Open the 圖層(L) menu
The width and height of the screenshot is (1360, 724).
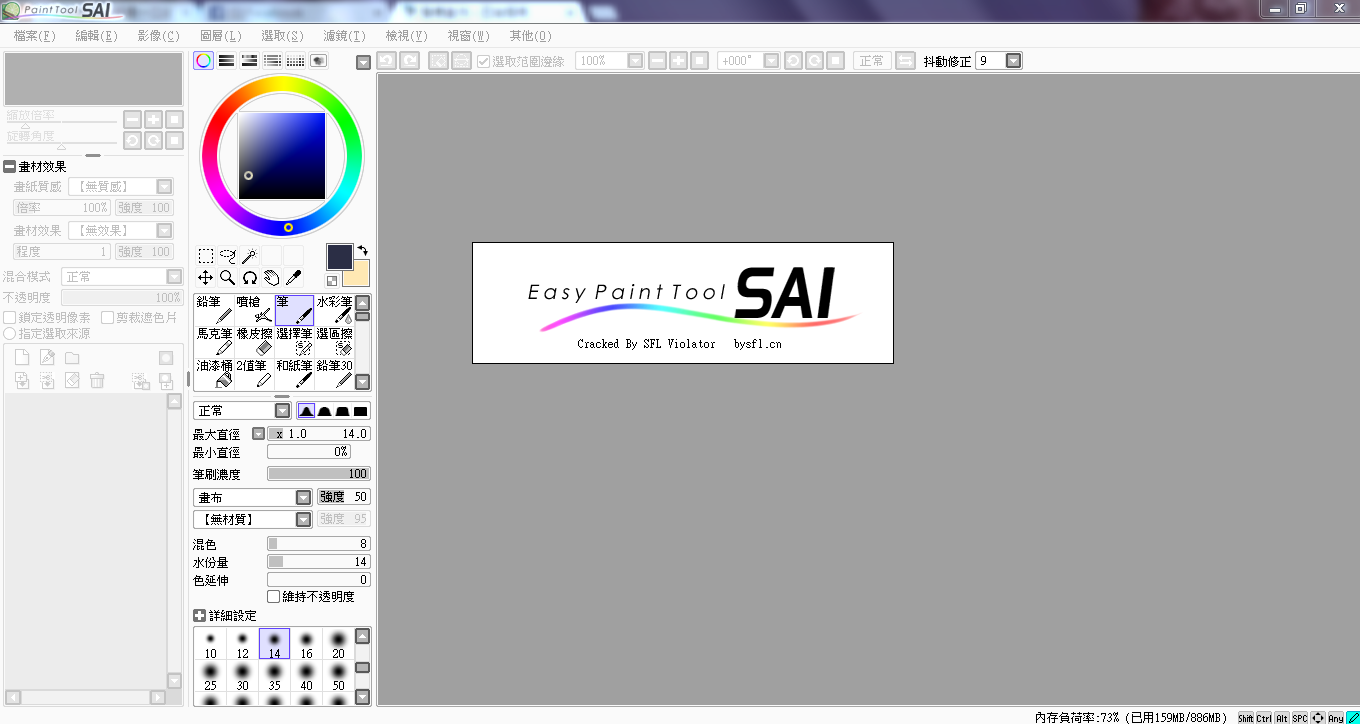221,36
